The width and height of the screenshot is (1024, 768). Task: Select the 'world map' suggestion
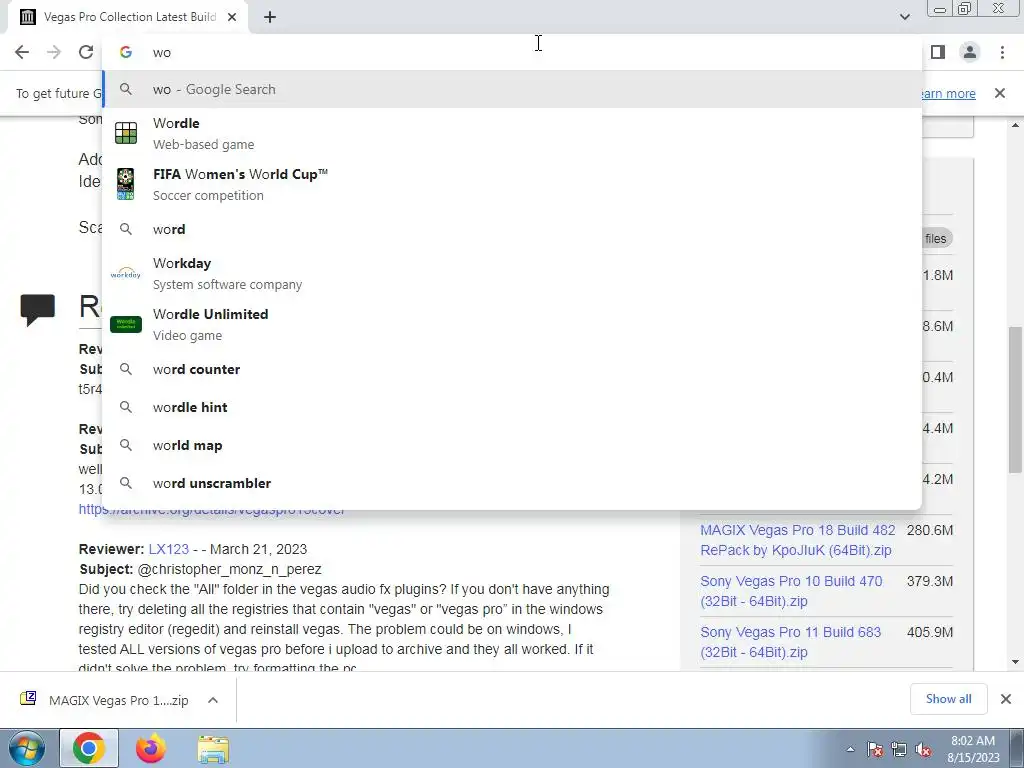click(512, 445)
